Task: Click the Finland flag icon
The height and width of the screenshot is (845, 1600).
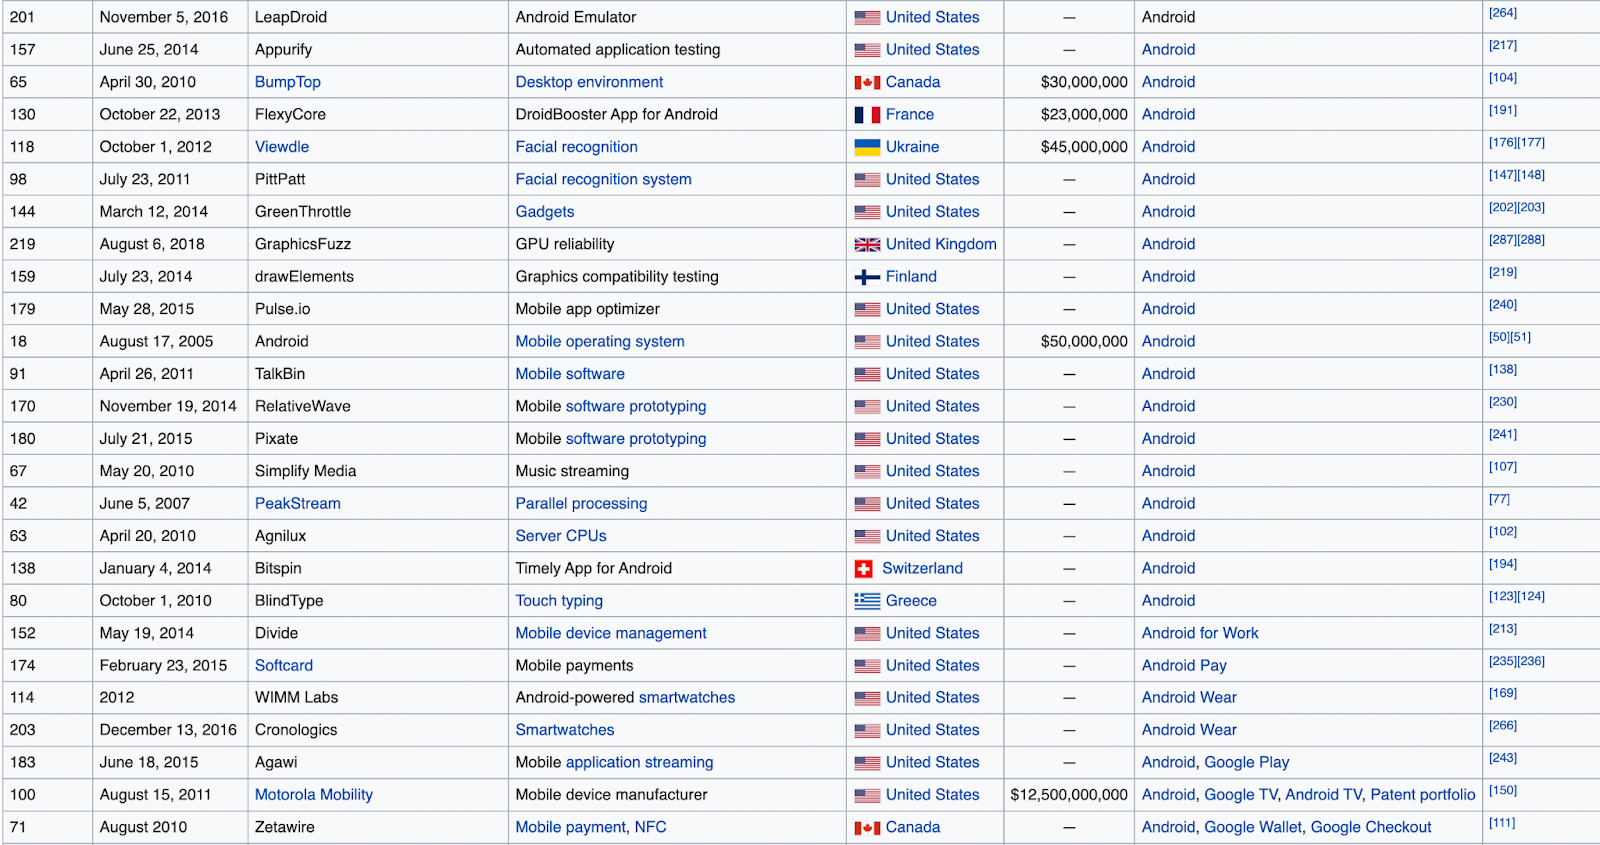Action: (x=867, y=277)
